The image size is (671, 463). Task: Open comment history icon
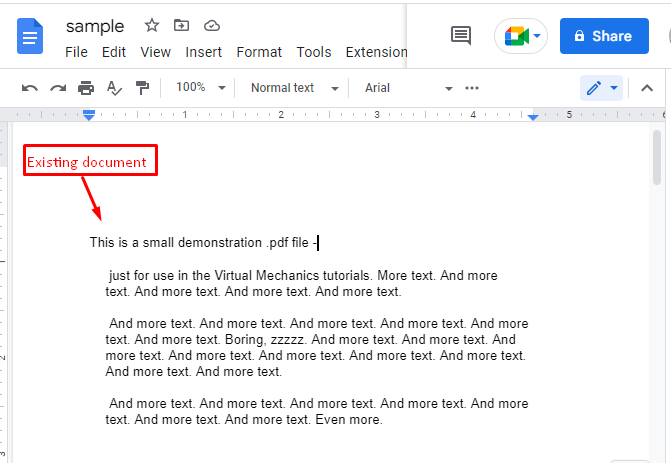[461, 36]
